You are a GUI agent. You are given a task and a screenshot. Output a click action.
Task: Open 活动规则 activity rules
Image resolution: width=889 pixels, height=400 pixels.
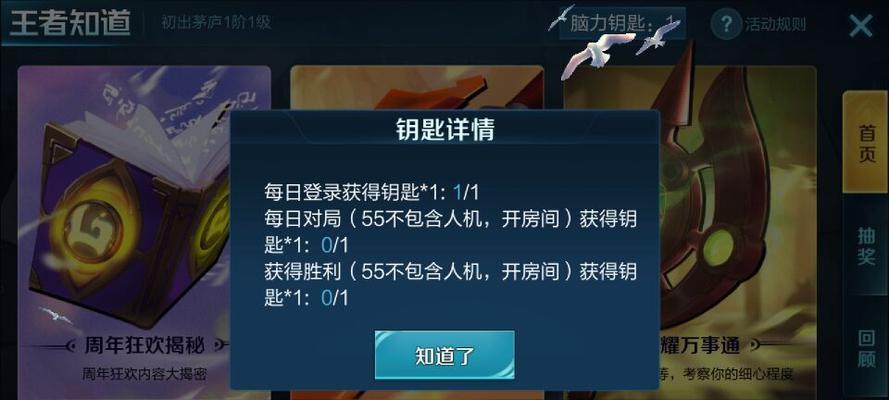[x=775, y=25]
